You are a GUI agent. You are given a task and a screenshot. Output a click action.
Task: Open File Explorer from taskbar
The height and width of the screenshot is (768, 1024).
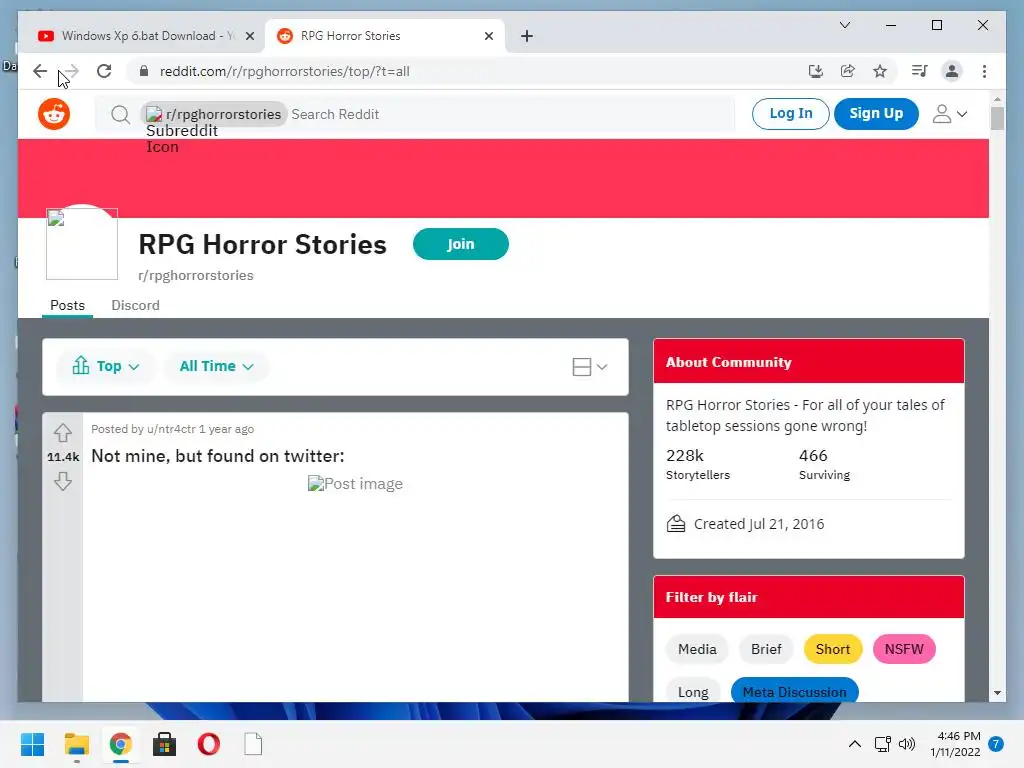(76, 744)
